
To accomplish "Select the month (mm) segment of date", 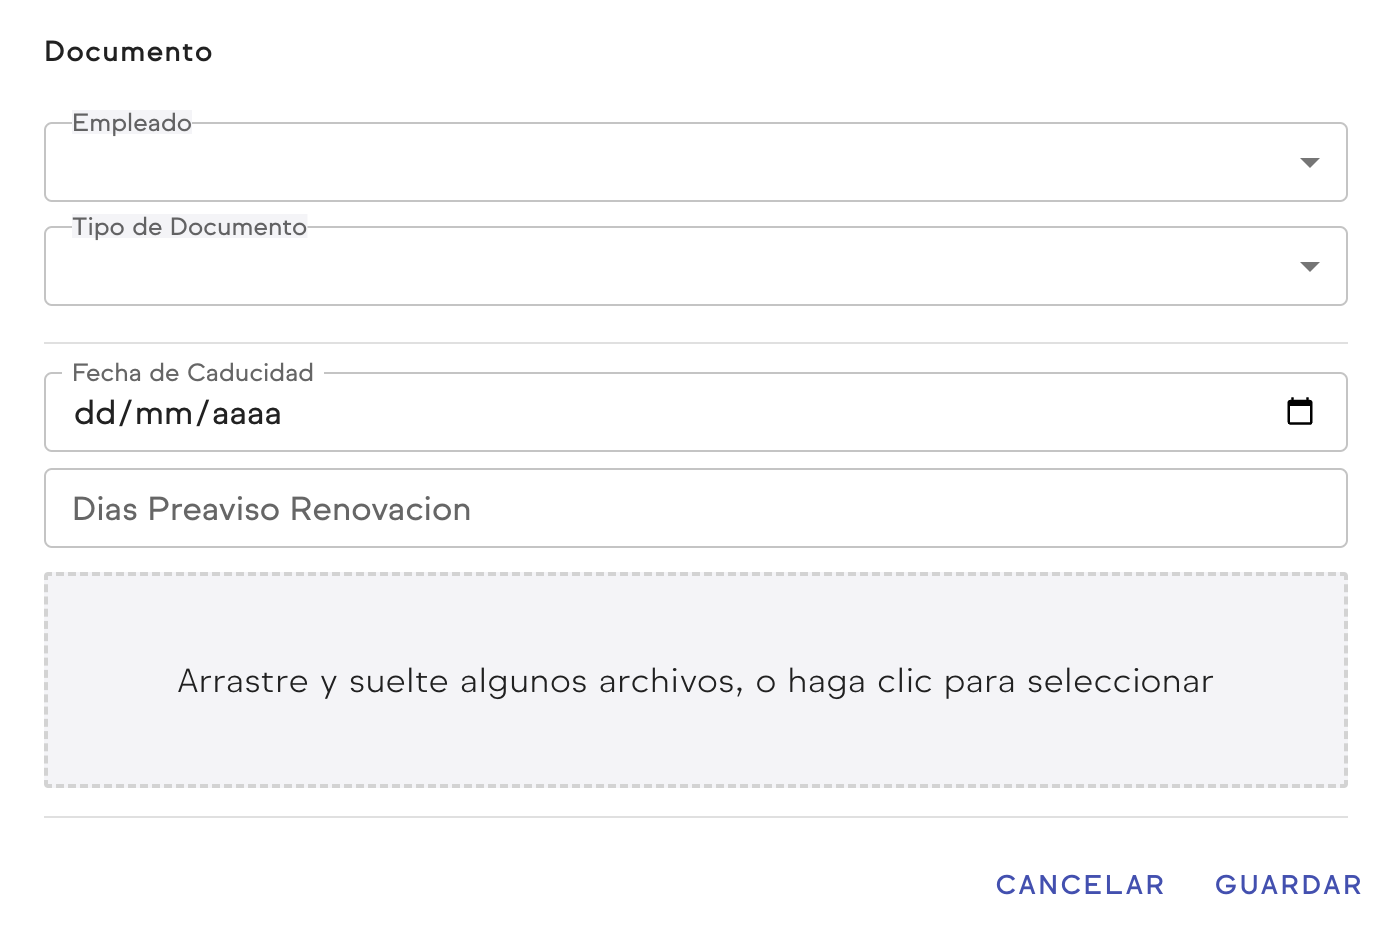I will click(164, 413).
